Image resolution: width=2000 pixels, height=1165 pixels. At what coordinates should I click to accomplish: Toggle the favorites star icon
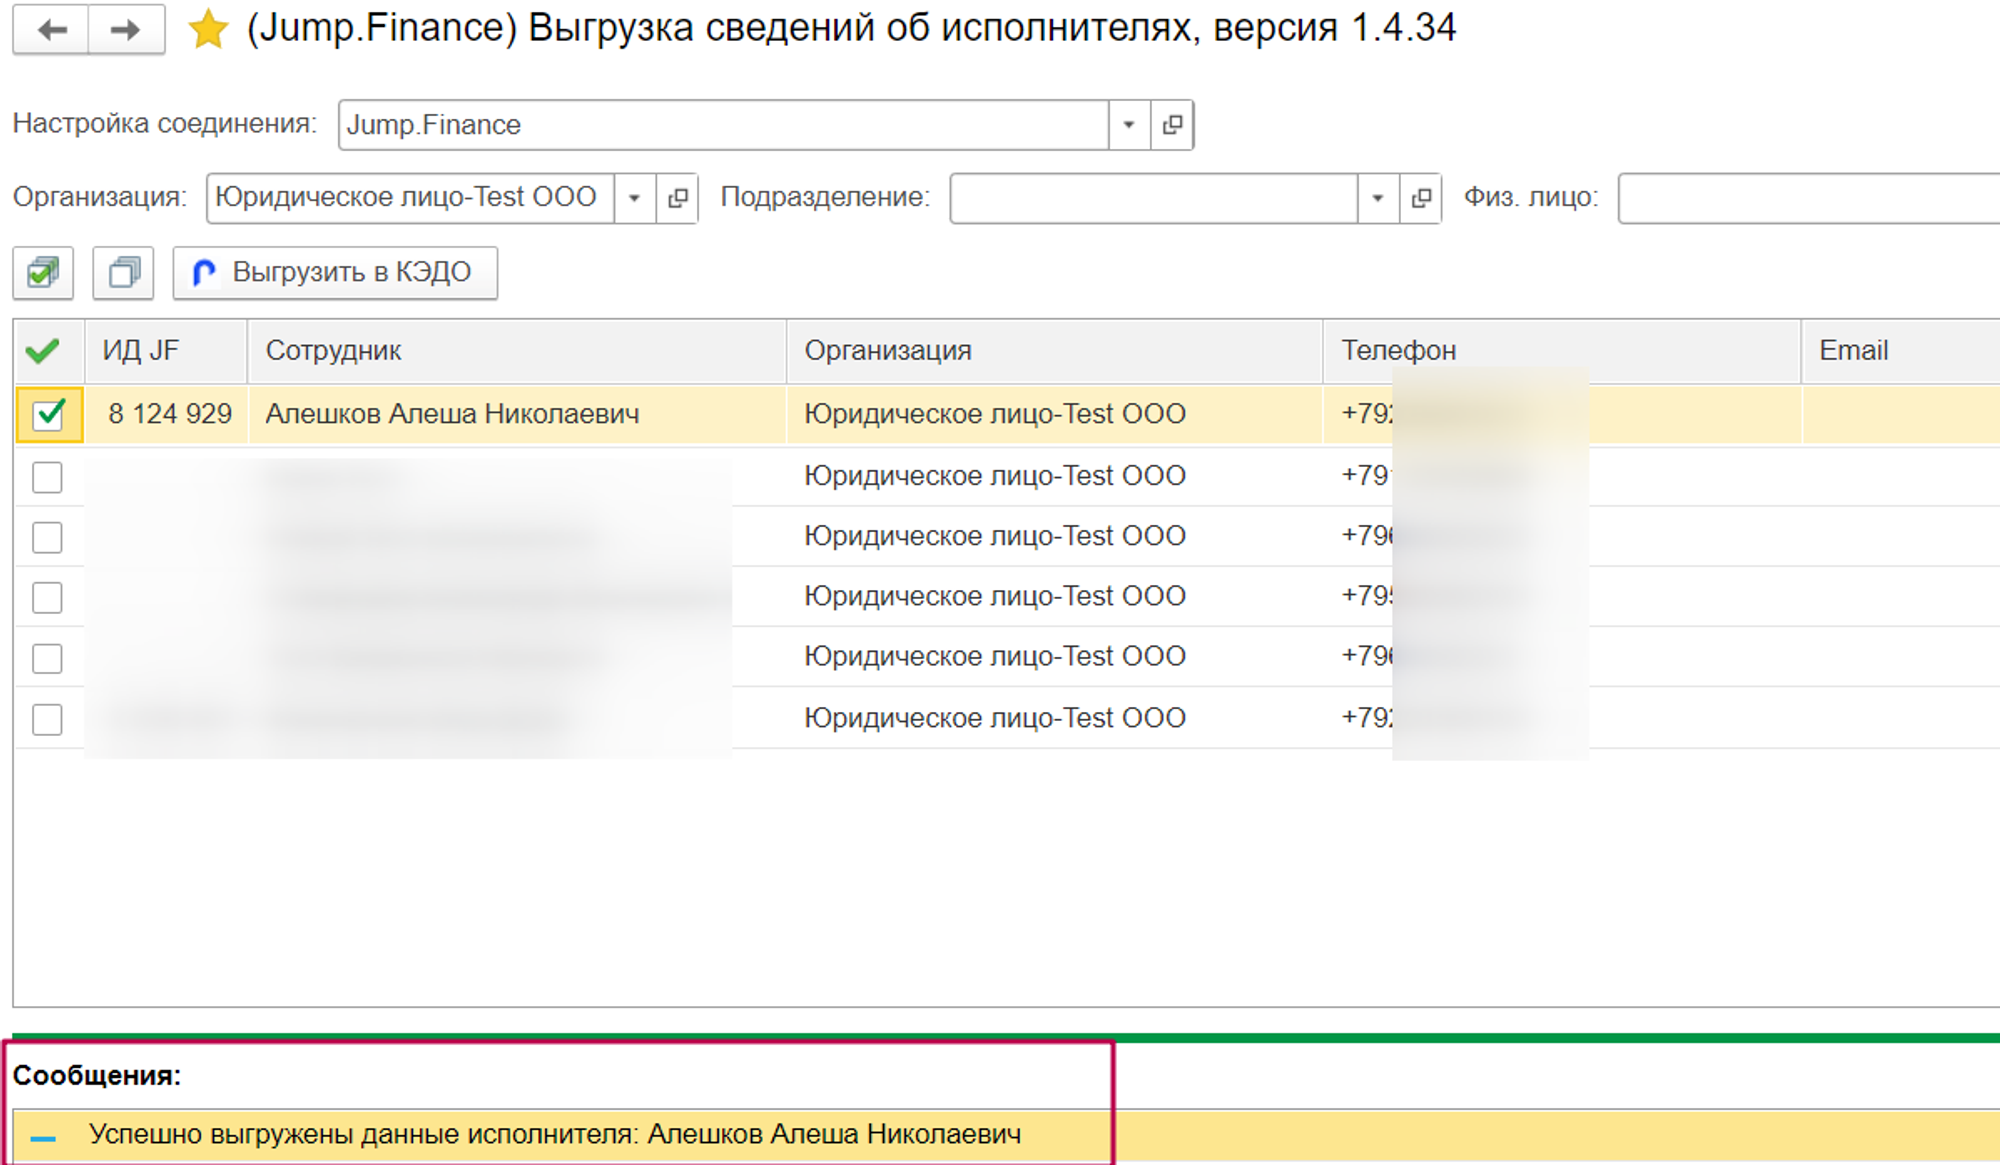pos(208,30)
